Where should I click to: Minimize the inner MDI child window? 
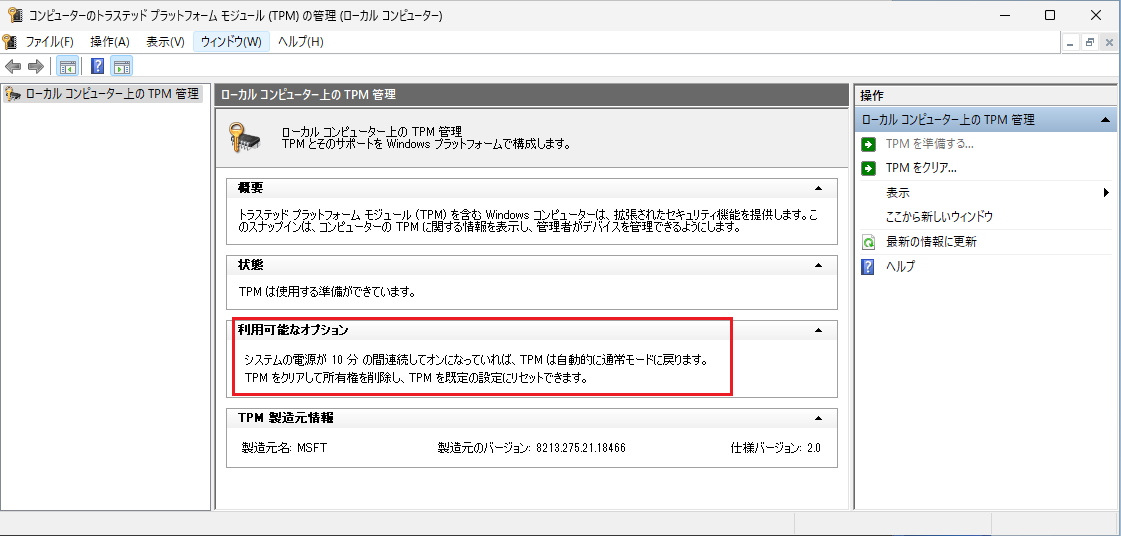coord(1070,42)
